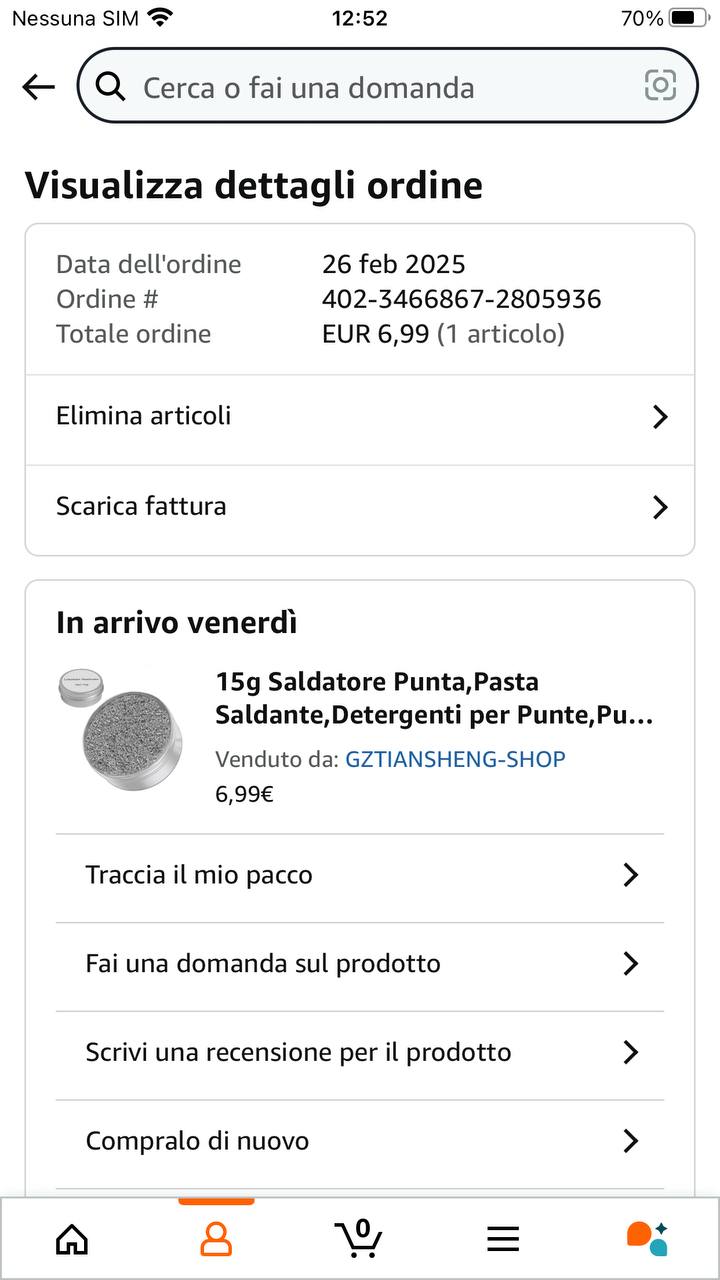The image size is (720, 1280).
Task: Go to Home tab icon
Action: pos(72,1239)
